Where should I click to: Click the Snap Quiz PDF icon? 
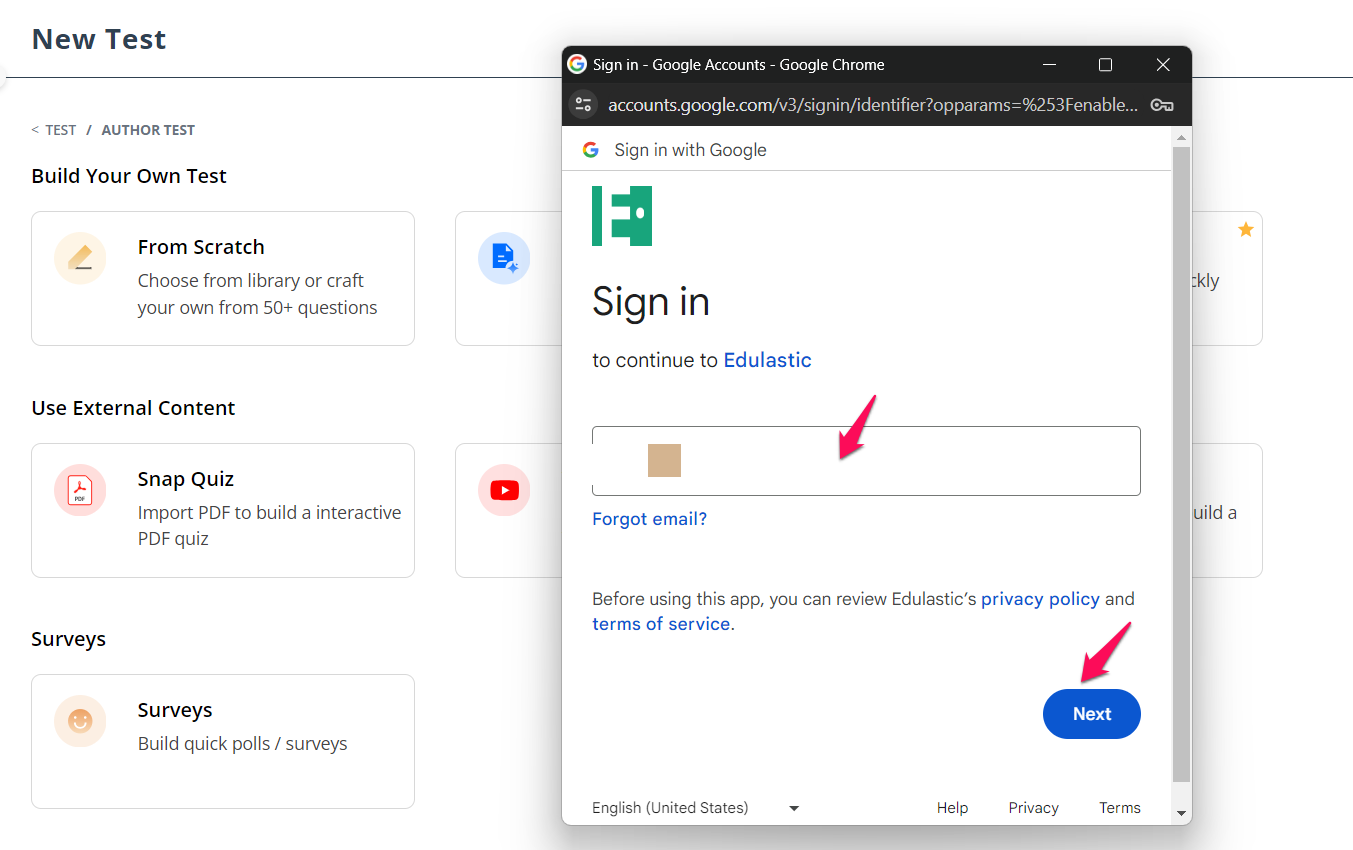[x=80, y=490]
